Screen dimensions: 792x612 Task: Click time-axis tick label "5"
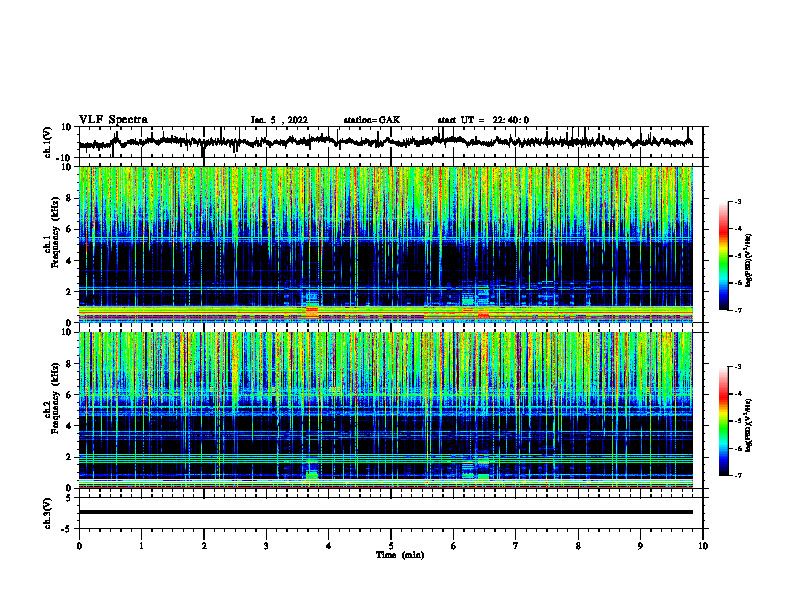[x=391, y=546]
